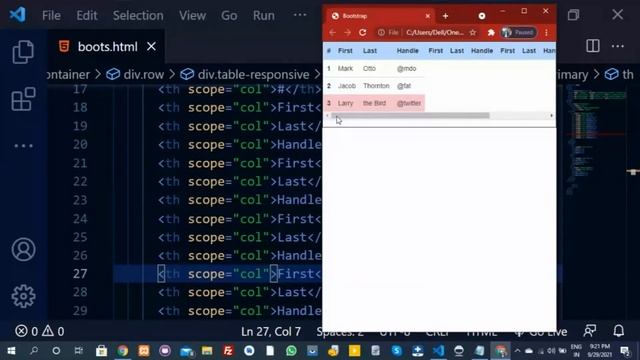Open the notifications bell in status bar
This screenshot has width=640, height=360.
[x=619, y=331]
